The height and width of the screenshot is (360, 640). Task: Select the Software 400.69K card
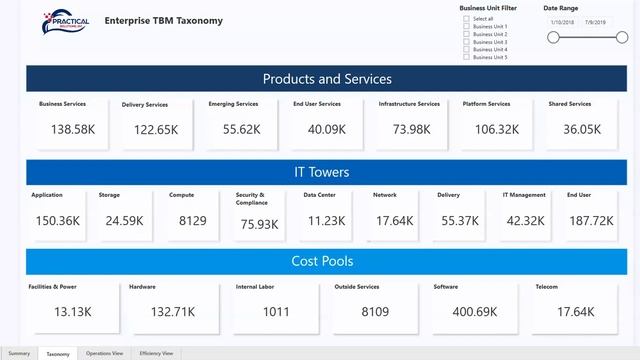point(475,308)
